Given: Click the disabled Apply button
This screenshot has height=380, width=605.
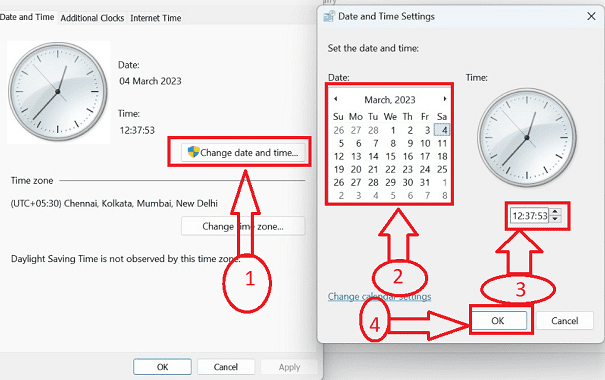Looking at the screenshot, I should pos(289,367).
